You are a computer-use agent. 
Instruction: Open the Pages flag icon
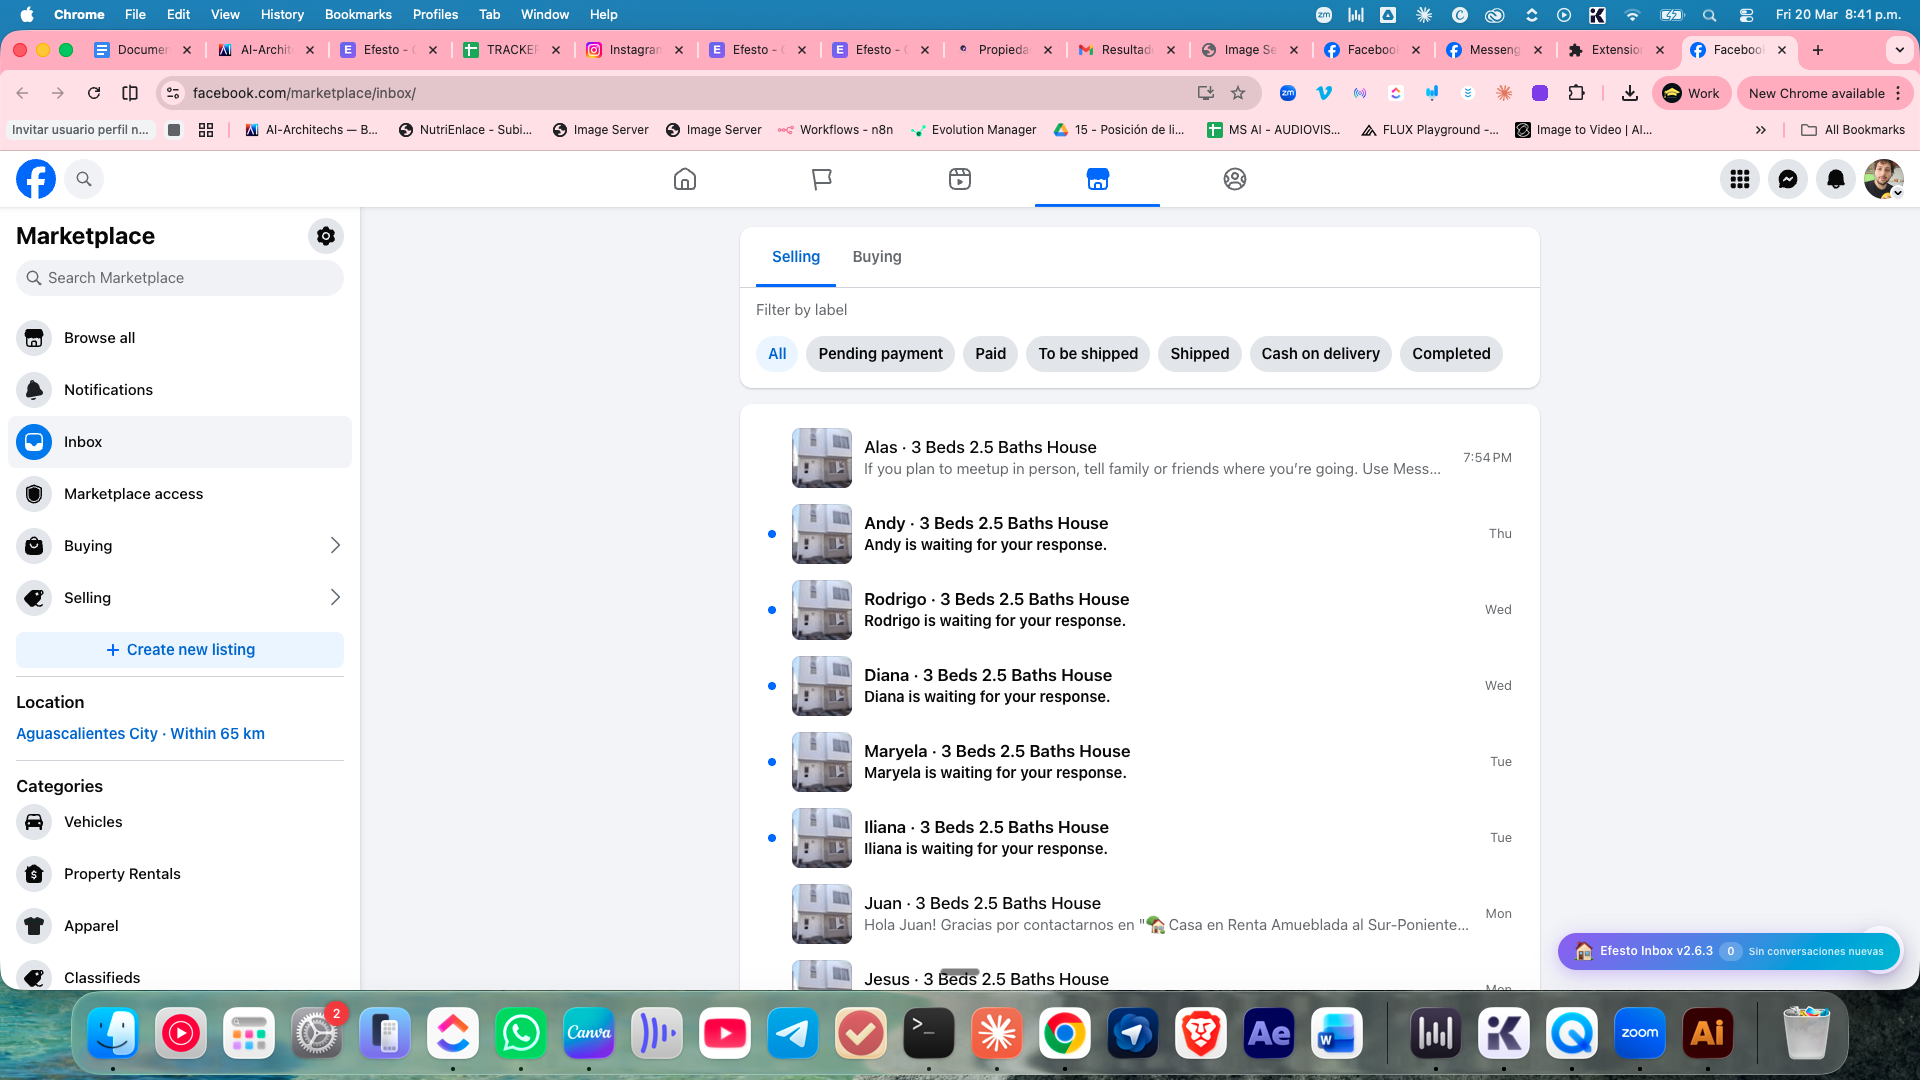point(822,179)
